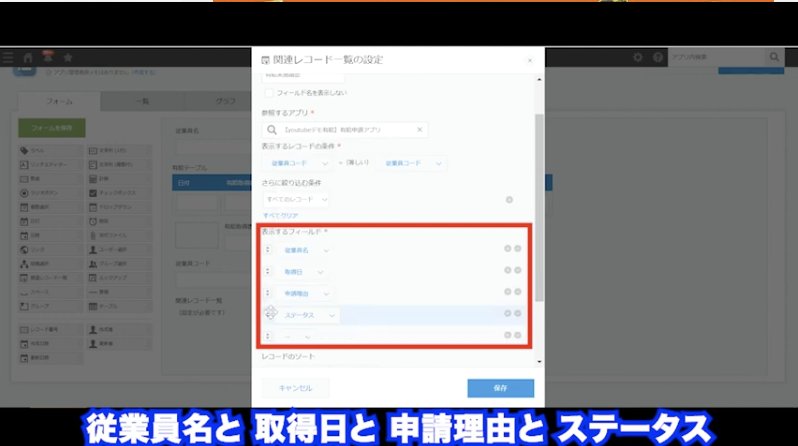Open the settings gear icon

[x=638, y=58]
